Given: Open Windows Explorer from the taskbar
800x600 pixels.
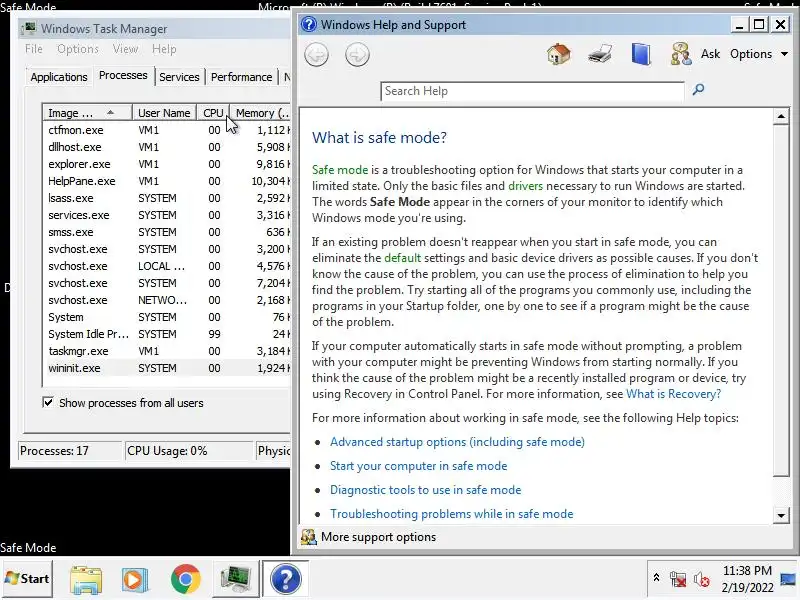Looking at the screenshot, I should [86, 579].
